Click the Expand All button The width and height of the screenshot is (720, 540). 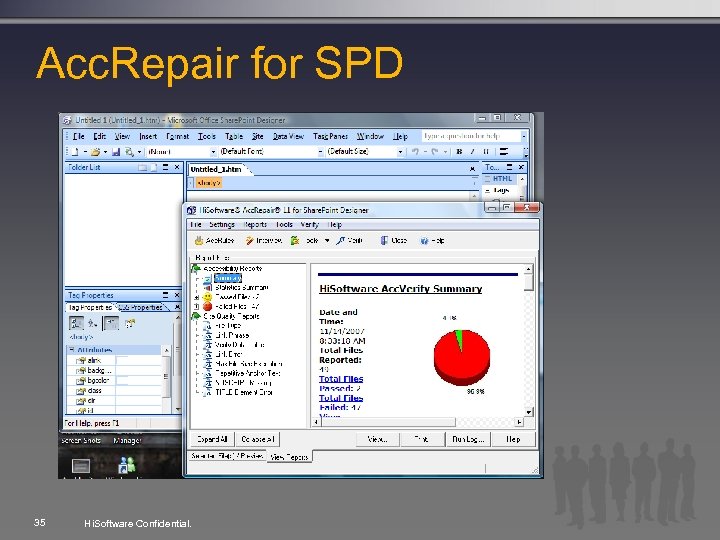212,439
